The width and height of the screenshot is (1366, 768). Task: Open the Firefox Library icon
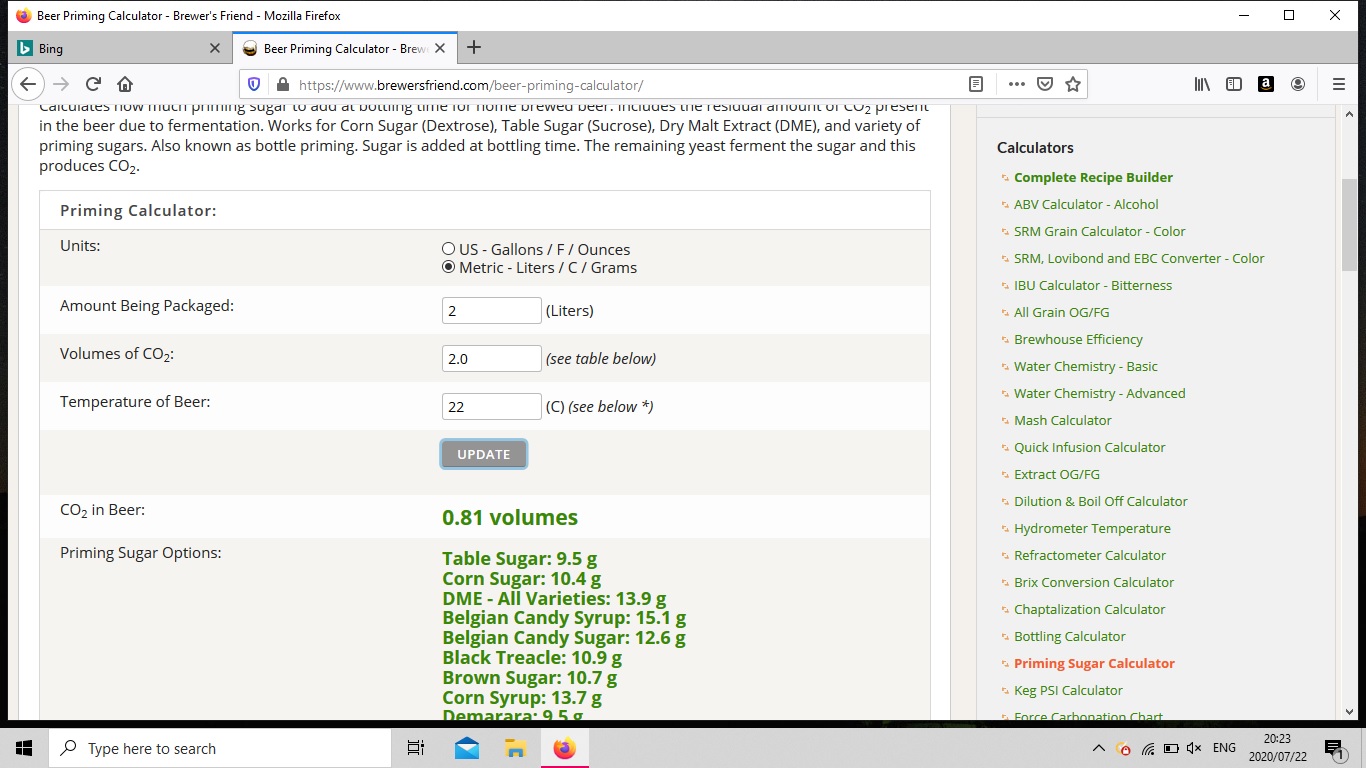point(1202,85)
